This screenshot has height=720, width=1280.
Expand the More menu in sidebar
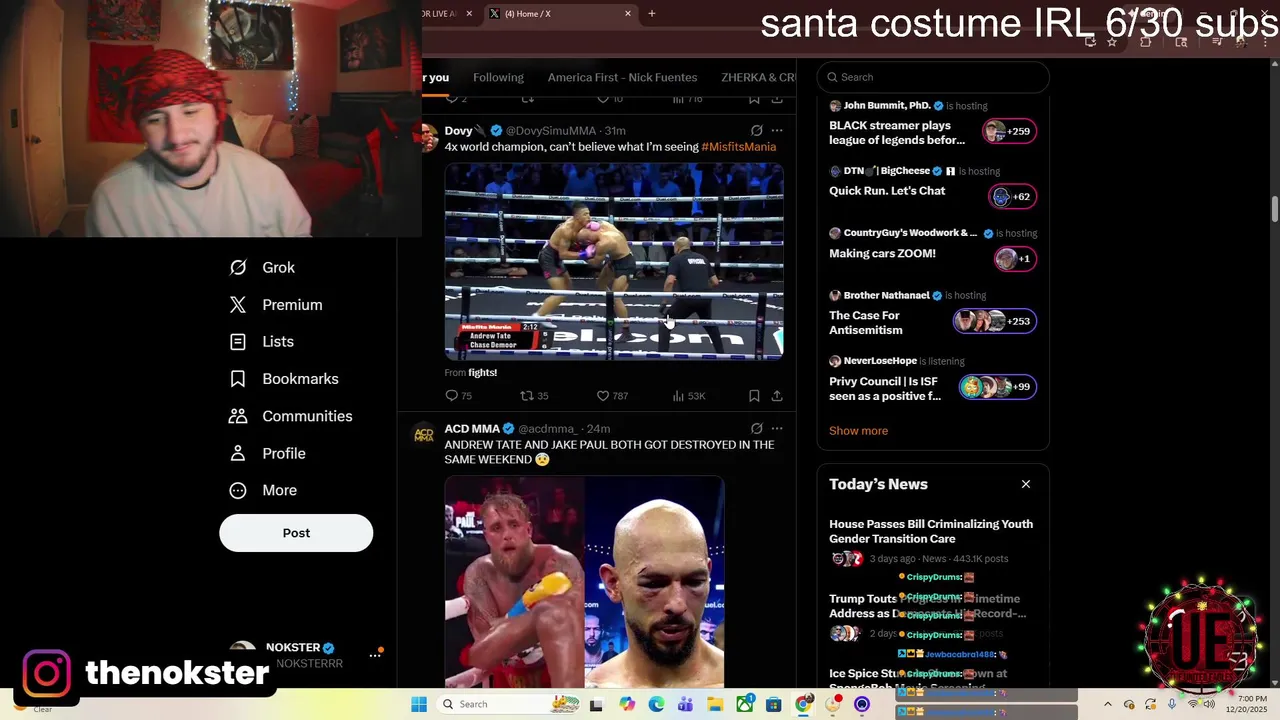pos(264,490)
